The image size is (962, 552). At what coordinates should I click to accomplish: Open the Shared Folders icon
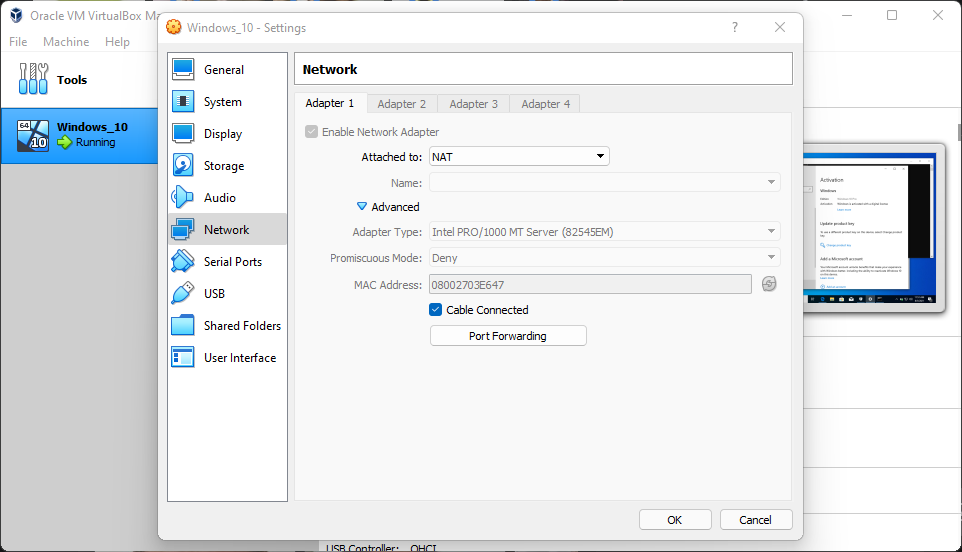(x=183, y=325)
